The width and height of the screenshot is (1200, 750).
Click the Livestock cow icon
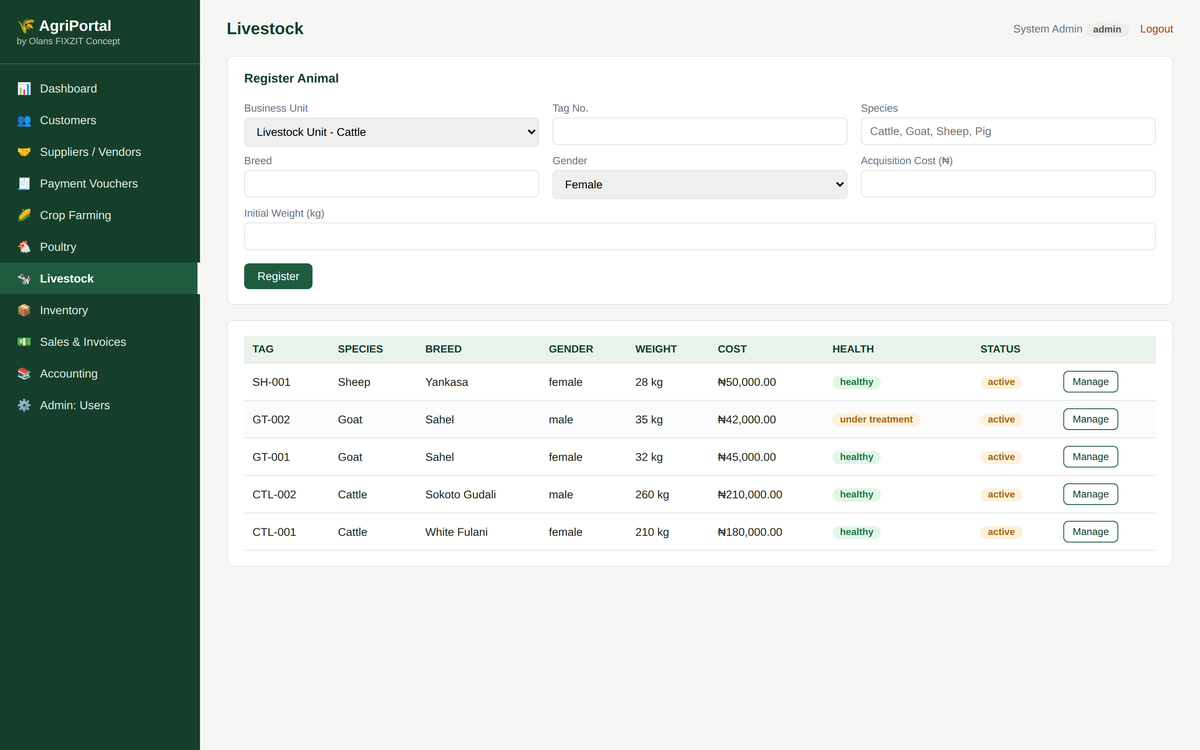(24, 279)
